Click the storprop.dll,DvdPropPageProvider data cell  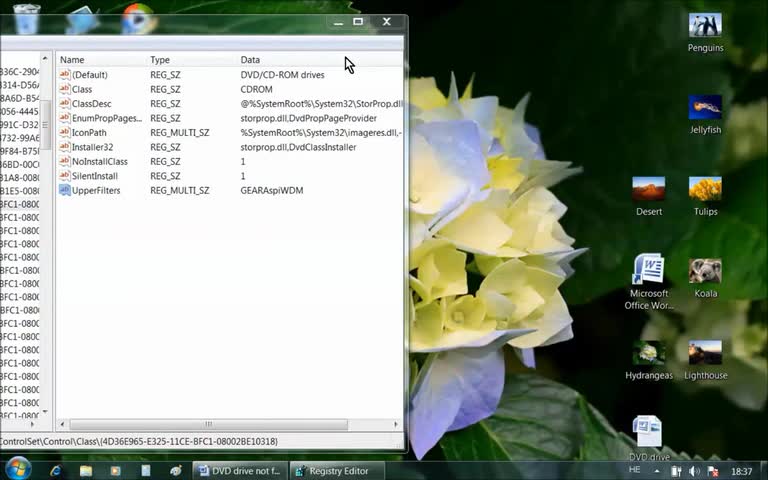click(308, 118)
